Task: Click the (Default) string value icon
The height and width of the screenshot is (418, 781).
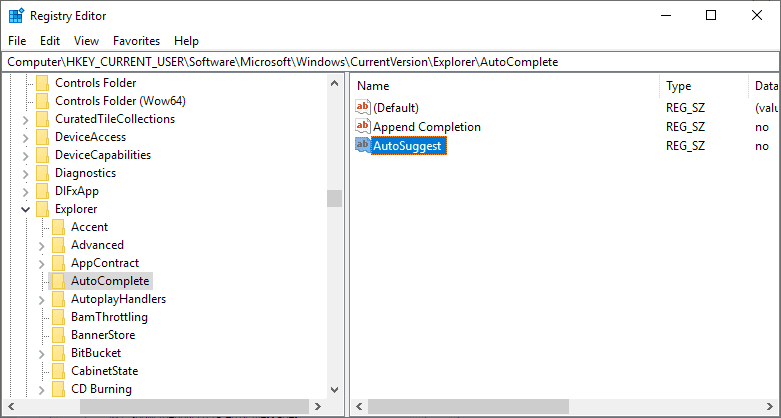Action: [363, 107]
